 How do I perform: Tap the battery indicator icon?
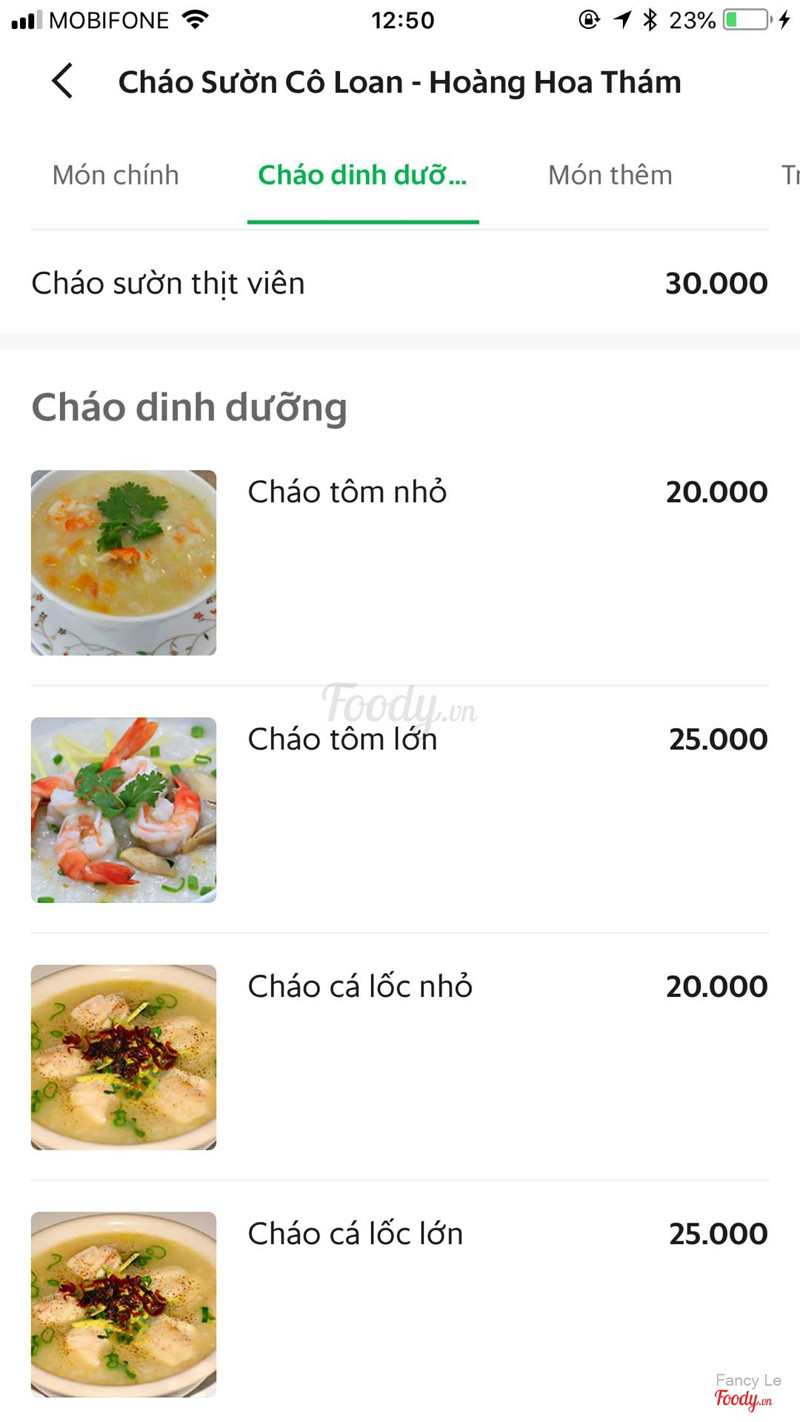(747, 20)
